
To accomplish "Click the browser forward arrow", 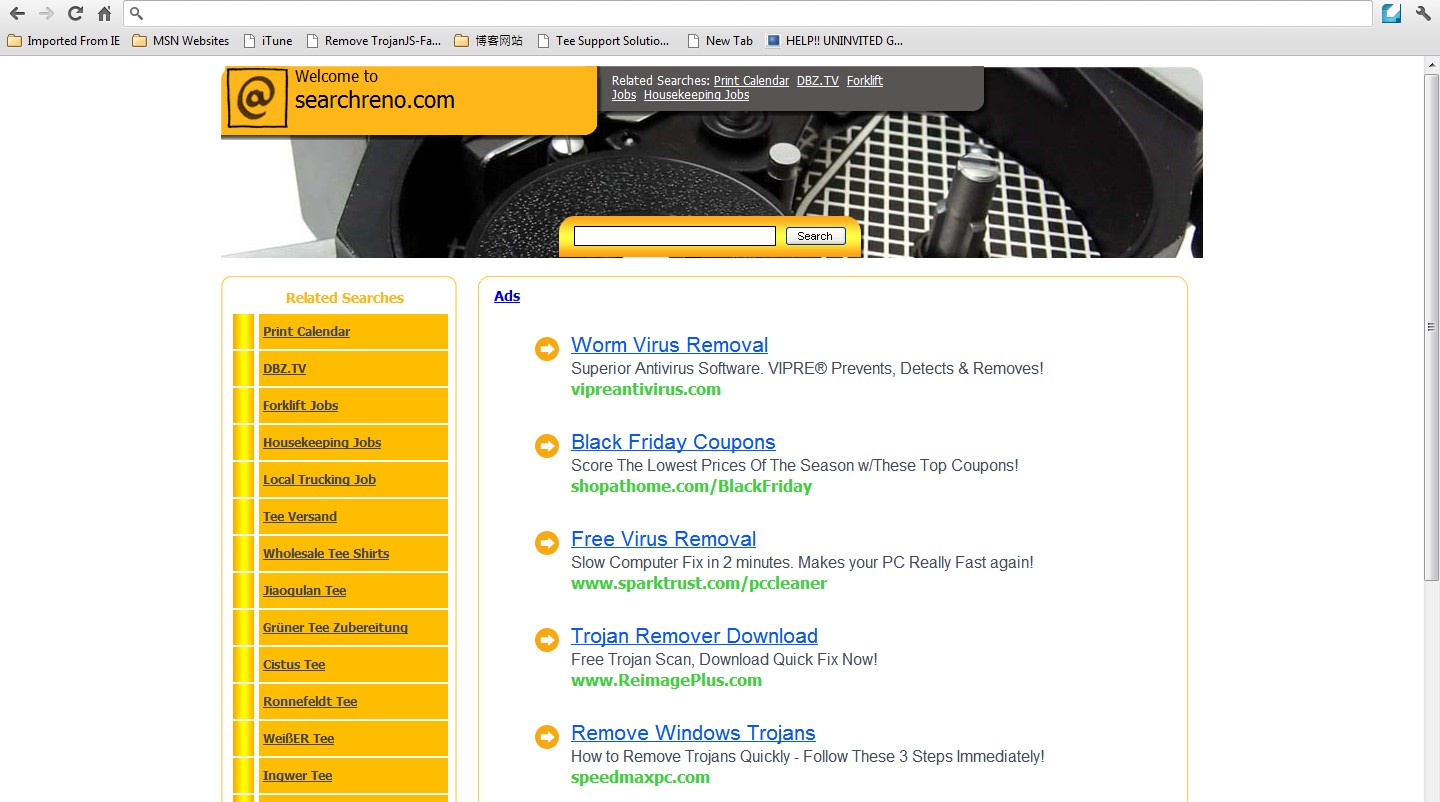I will 46,14.
